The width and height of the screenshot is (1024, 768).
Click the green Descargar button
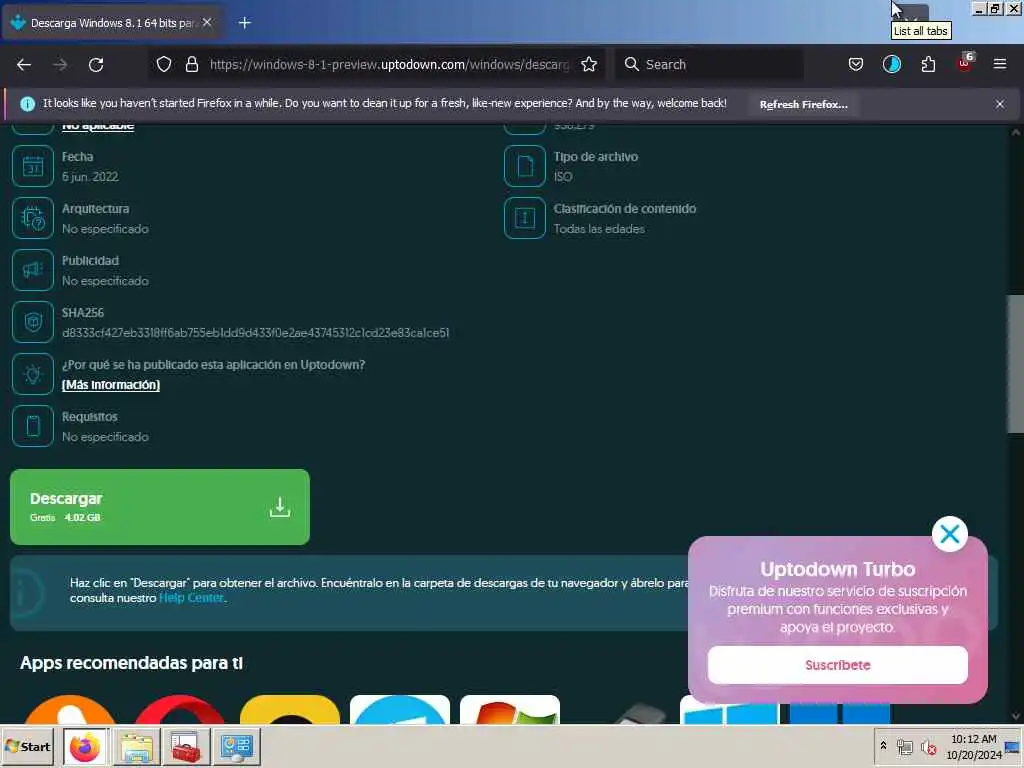tap(160, 507)
